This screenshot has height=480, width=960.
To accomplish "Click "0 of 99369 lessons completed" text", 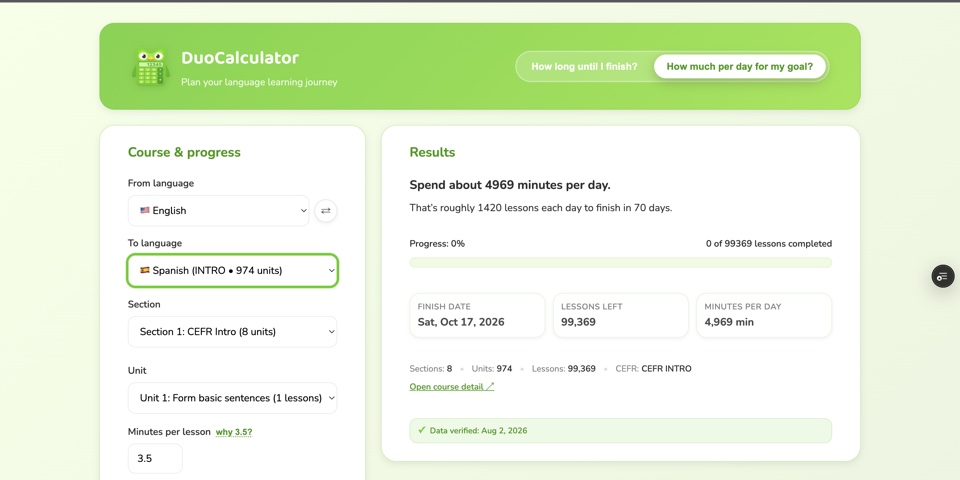I will [768, 244].
